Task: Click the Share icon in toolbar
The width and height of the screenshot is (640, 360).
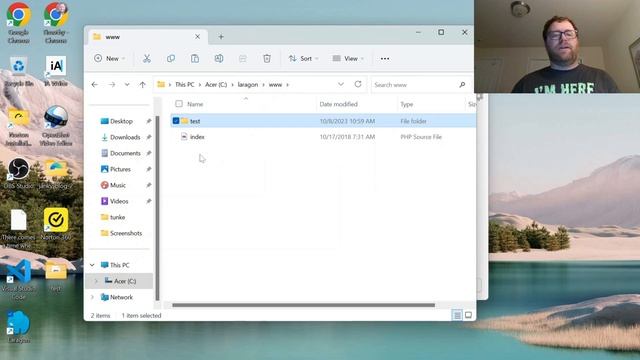Action: tap(243, 59)
